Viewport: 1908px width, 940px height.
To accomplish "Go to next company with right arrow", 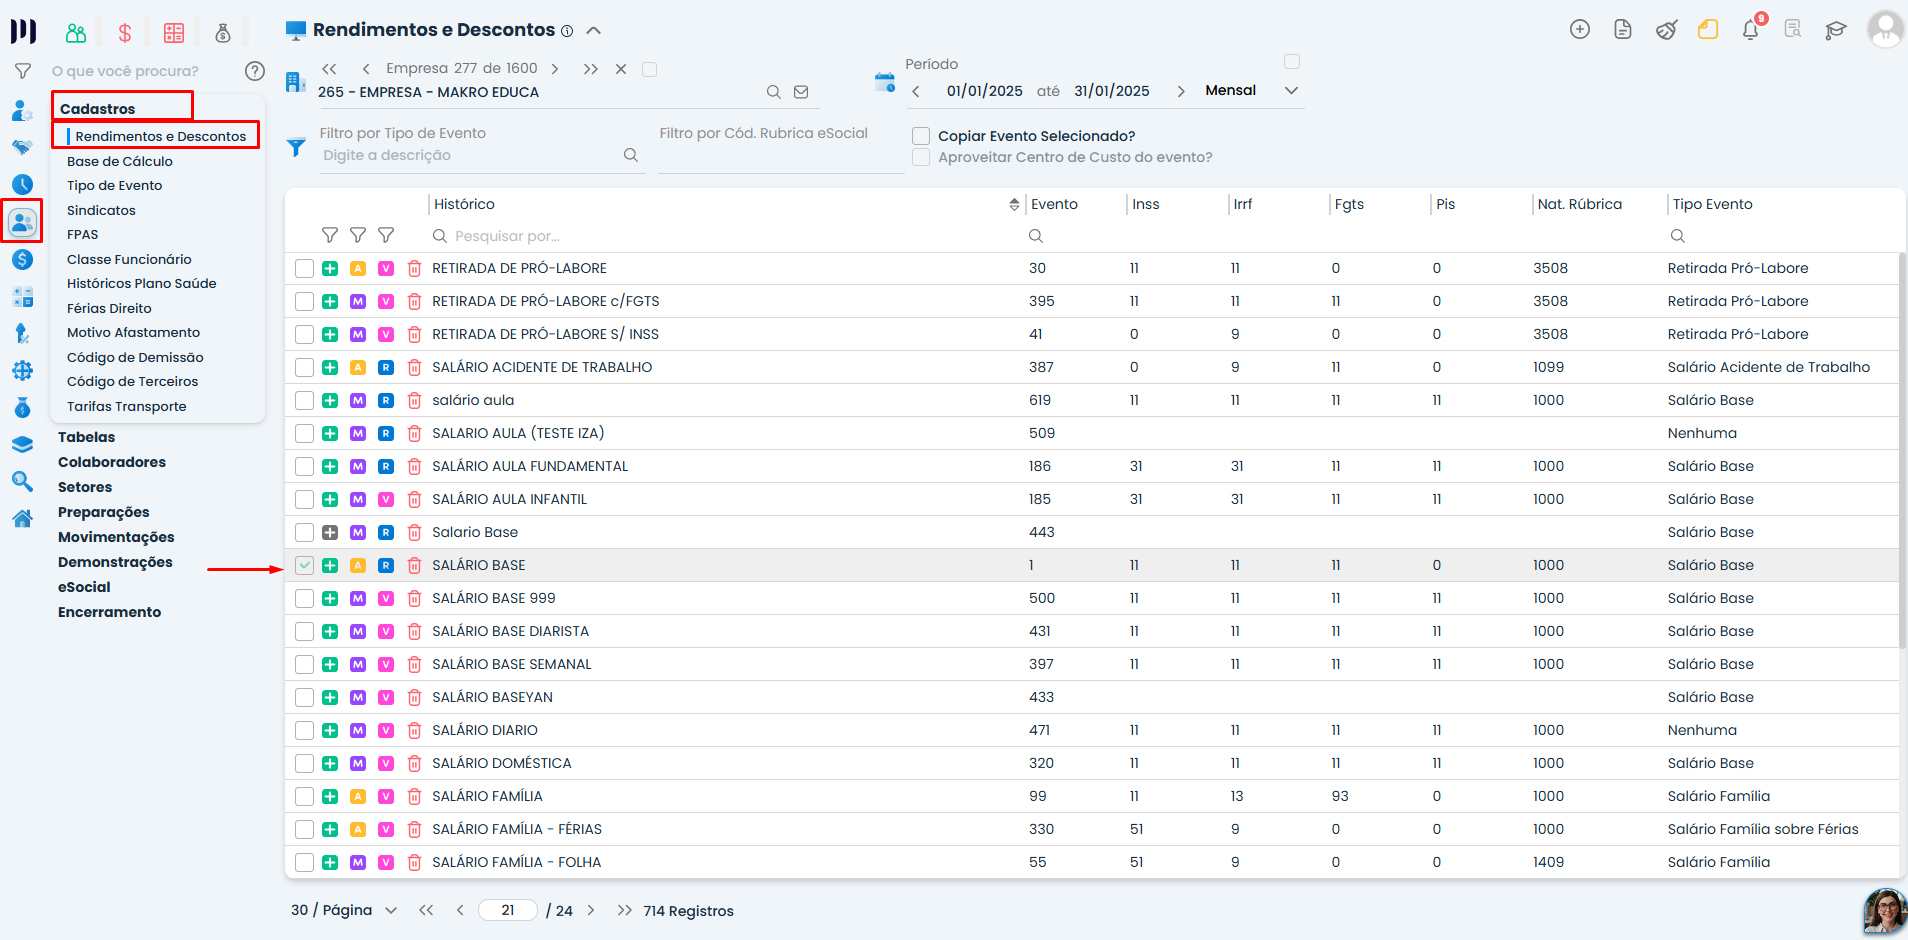I will (x=555, y=69).
